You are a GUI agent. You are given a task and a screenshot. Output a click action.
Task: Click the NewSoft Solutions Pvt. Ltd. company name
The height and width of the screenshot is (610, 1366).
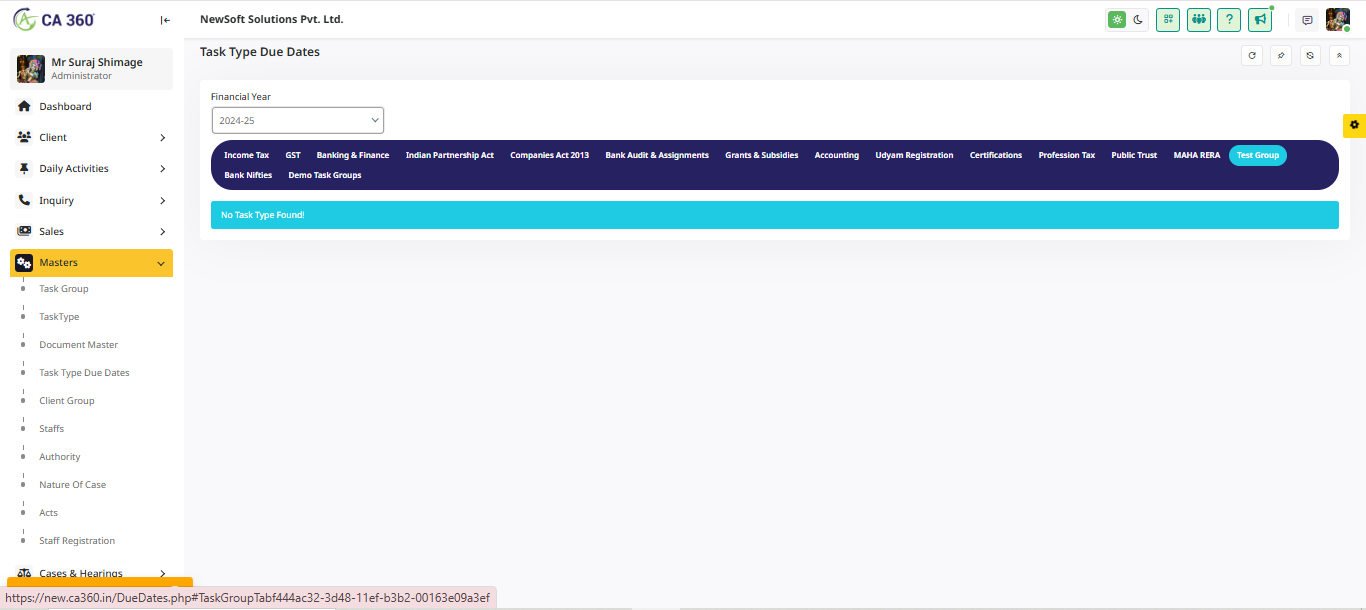point(272,20)
